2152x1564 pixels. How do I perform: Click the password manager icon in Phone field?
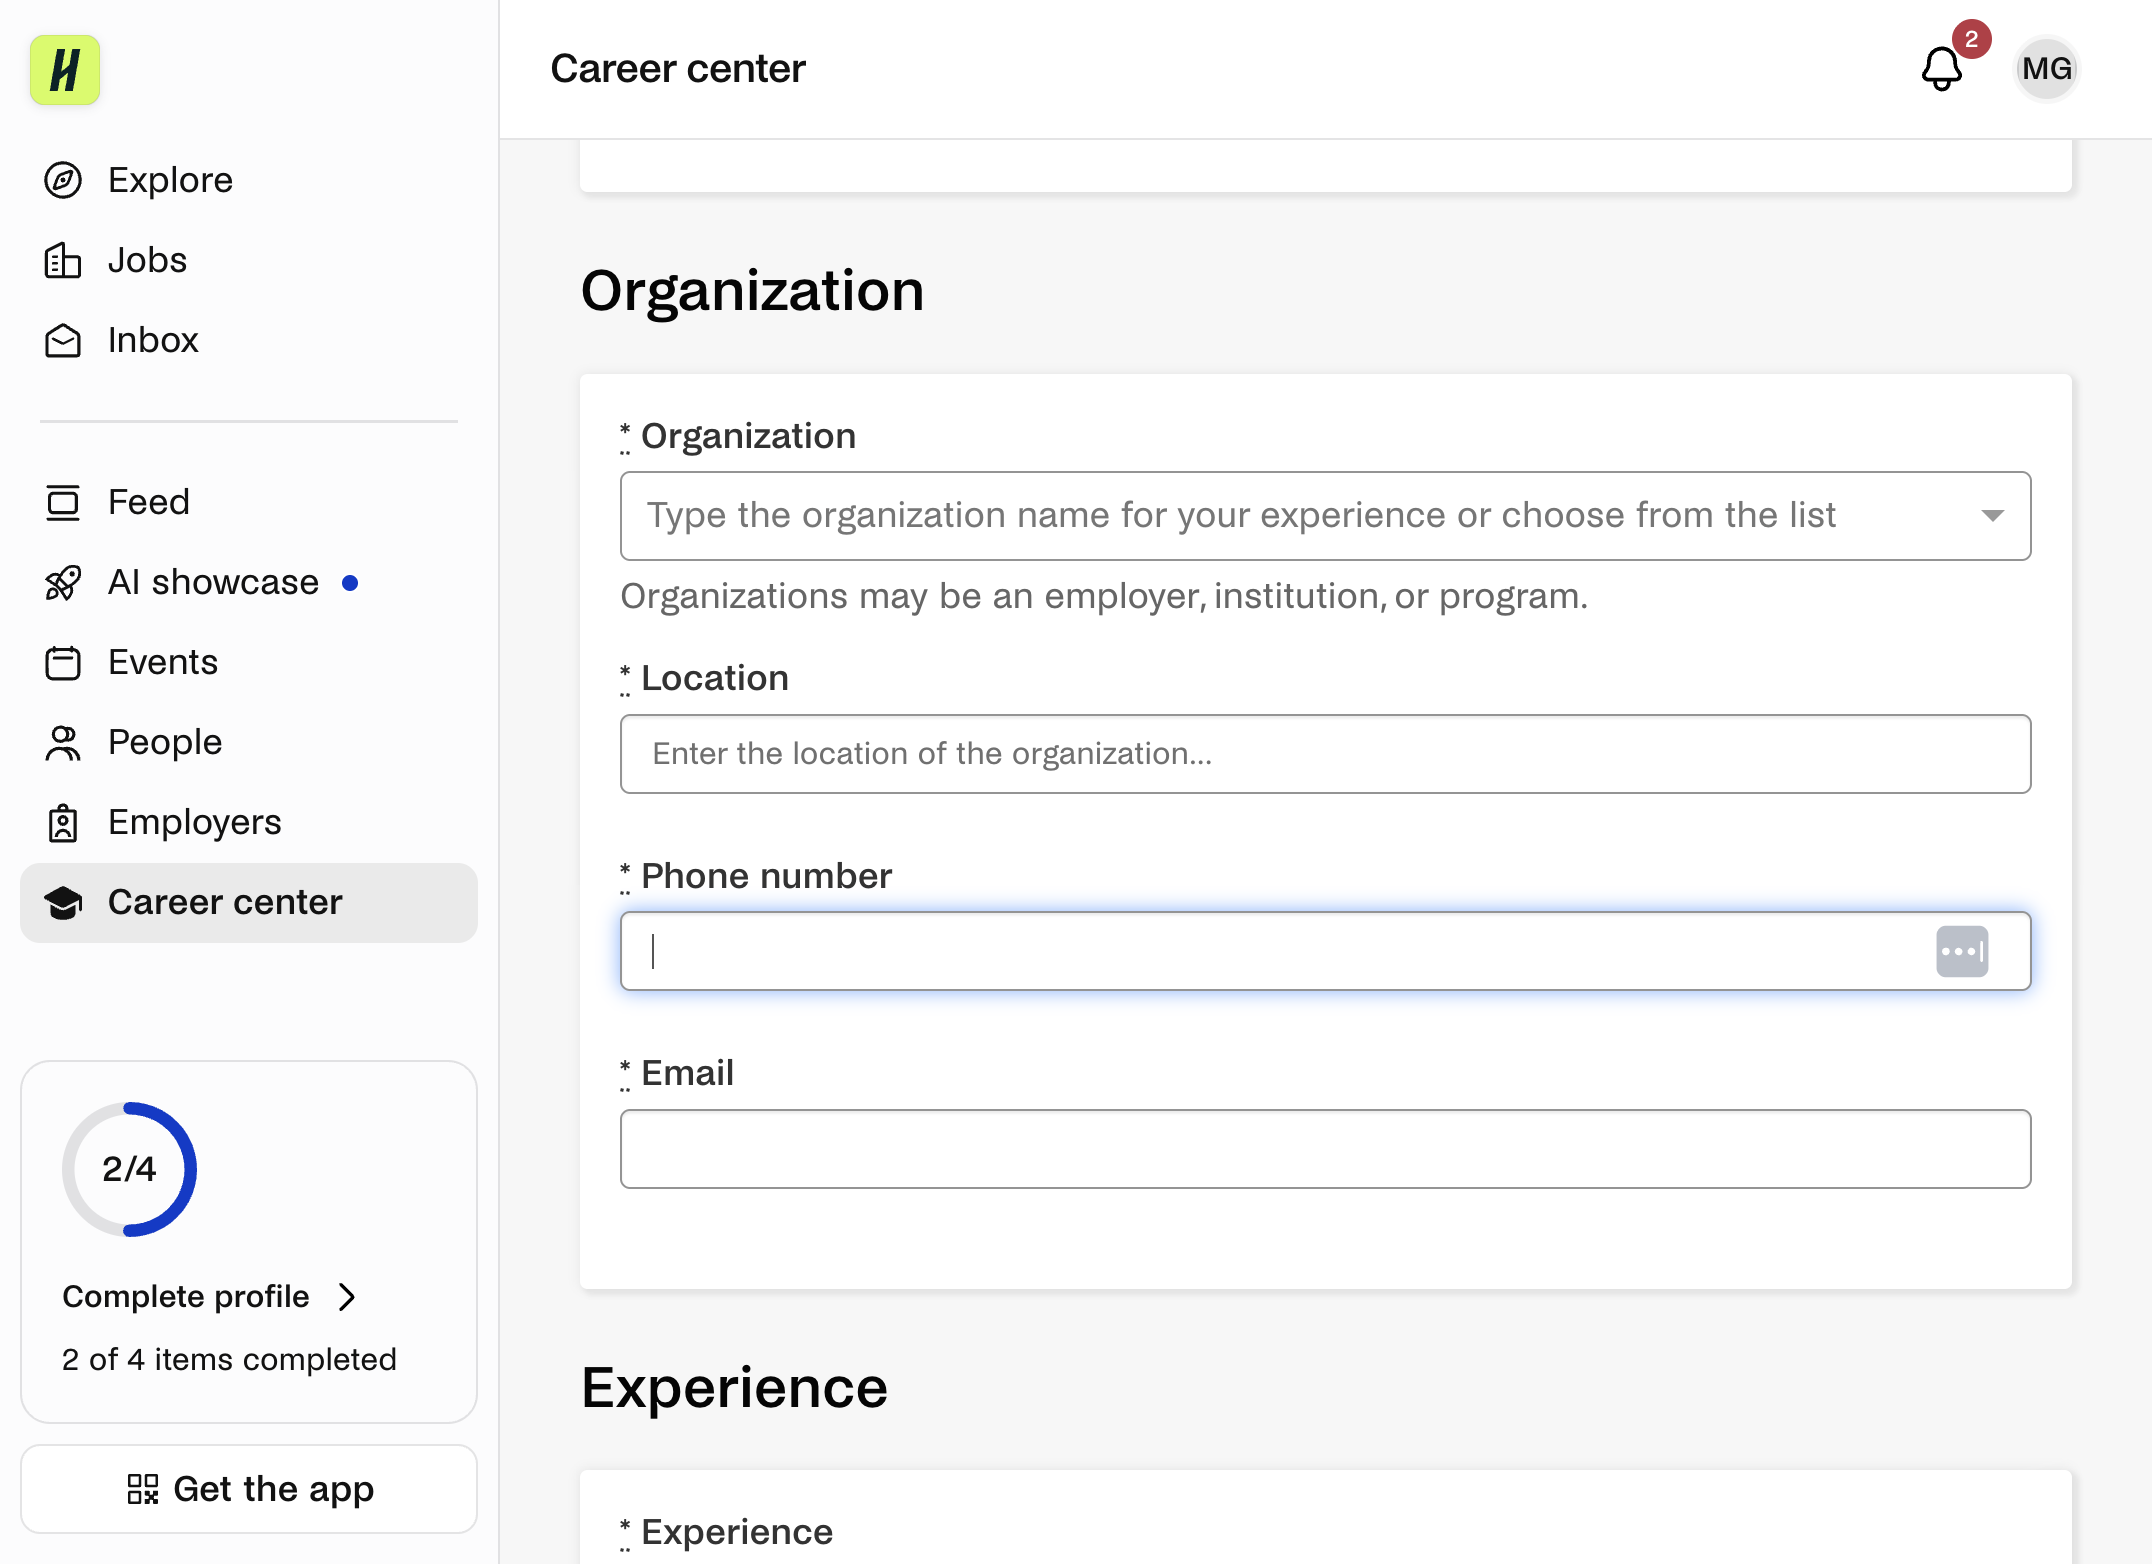click(1962, 951)
